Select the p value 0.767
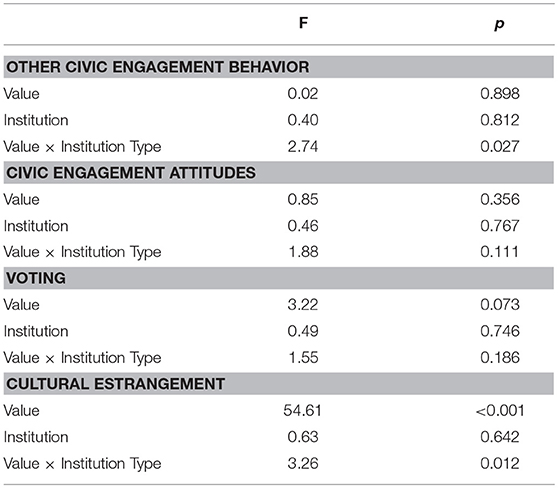The image size is (558, 488). [x=500, y=226]
